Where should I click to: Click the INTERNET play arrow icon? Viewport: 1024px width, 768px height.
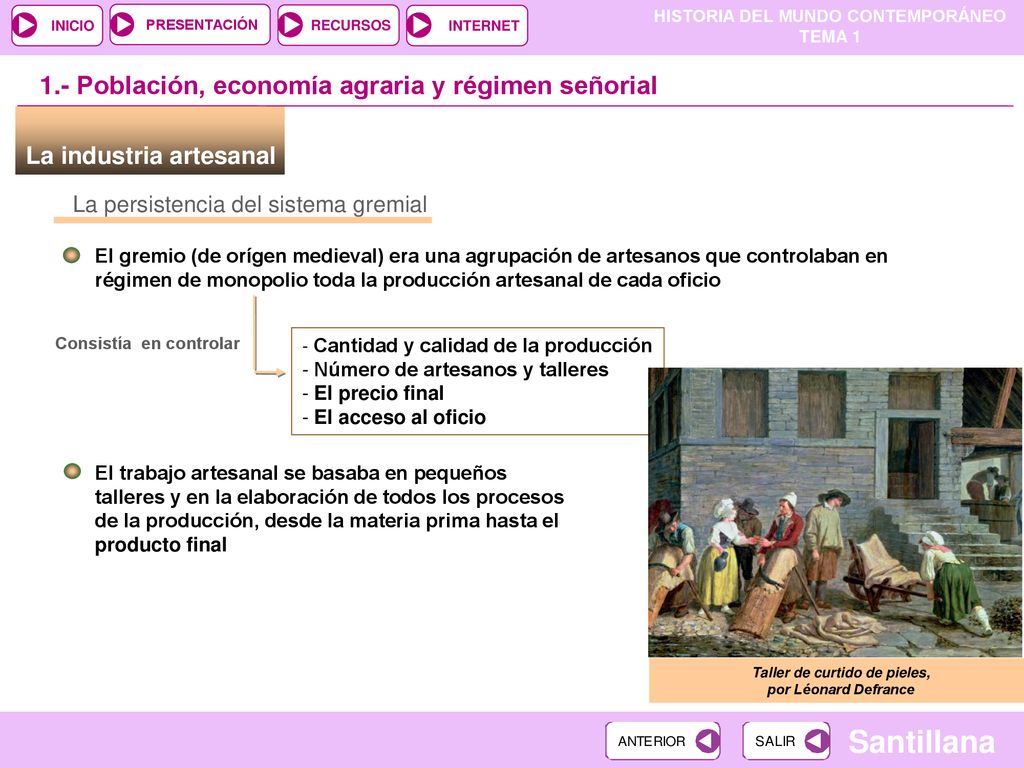[419, 25]
